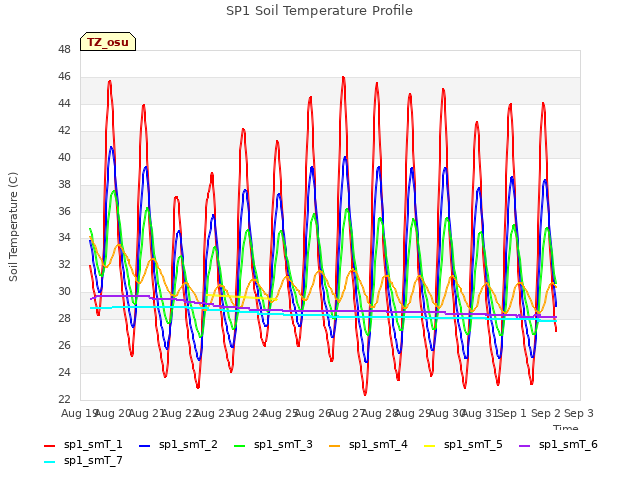Click the blue swatch for sp1_smT_2
640x480 pixels.
coord(144,446)
